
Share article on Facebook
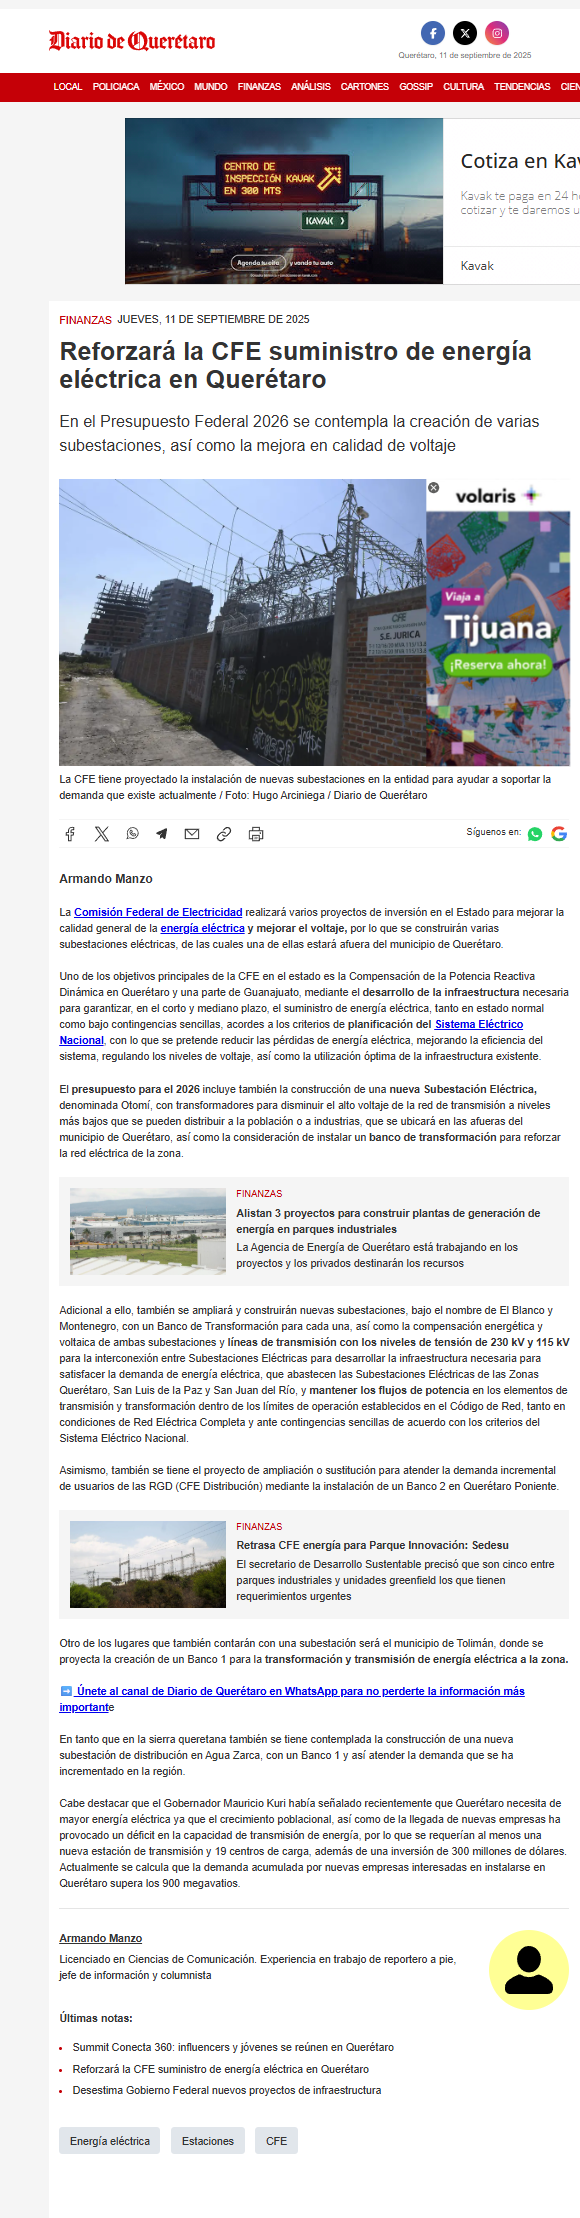[x=70, y=834]
